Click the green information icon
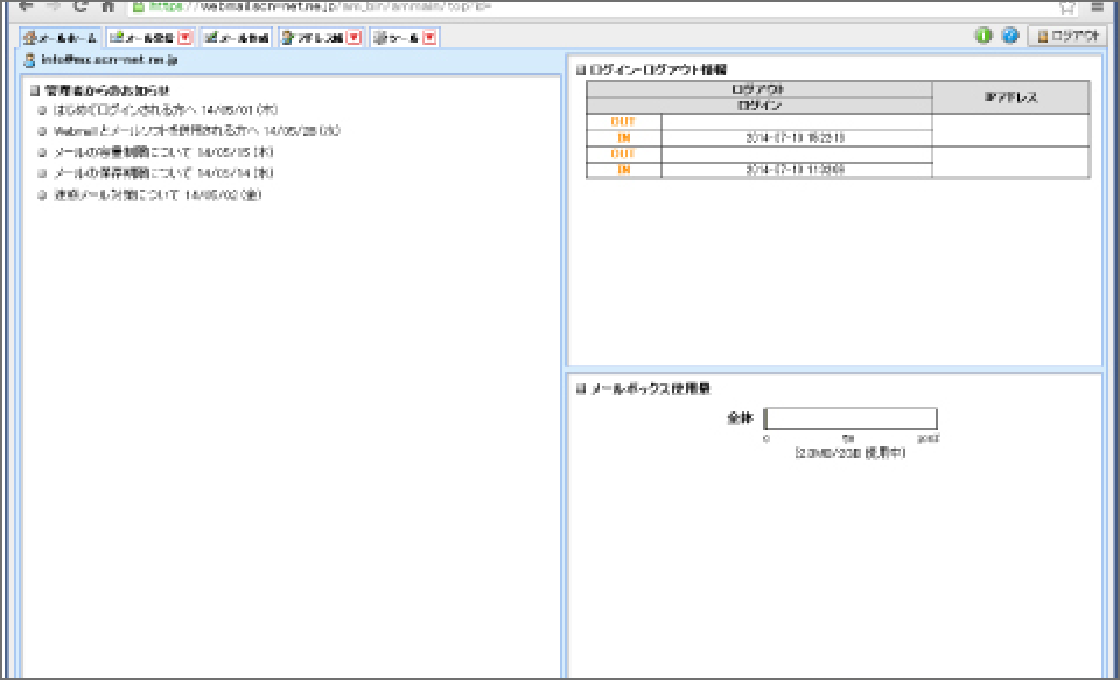Image resolution: width=1120 pixels, height=680 pixels. [x=983, y=36]
